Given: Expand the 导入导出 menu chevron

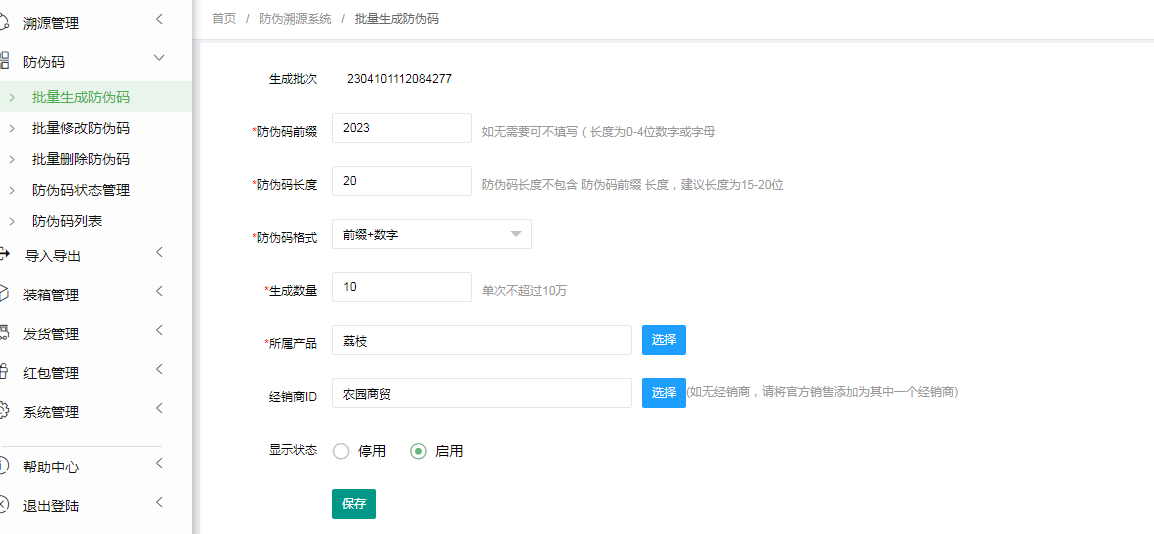Looking at the screenshot, I should pyautogui.click(x=159, y=253).
